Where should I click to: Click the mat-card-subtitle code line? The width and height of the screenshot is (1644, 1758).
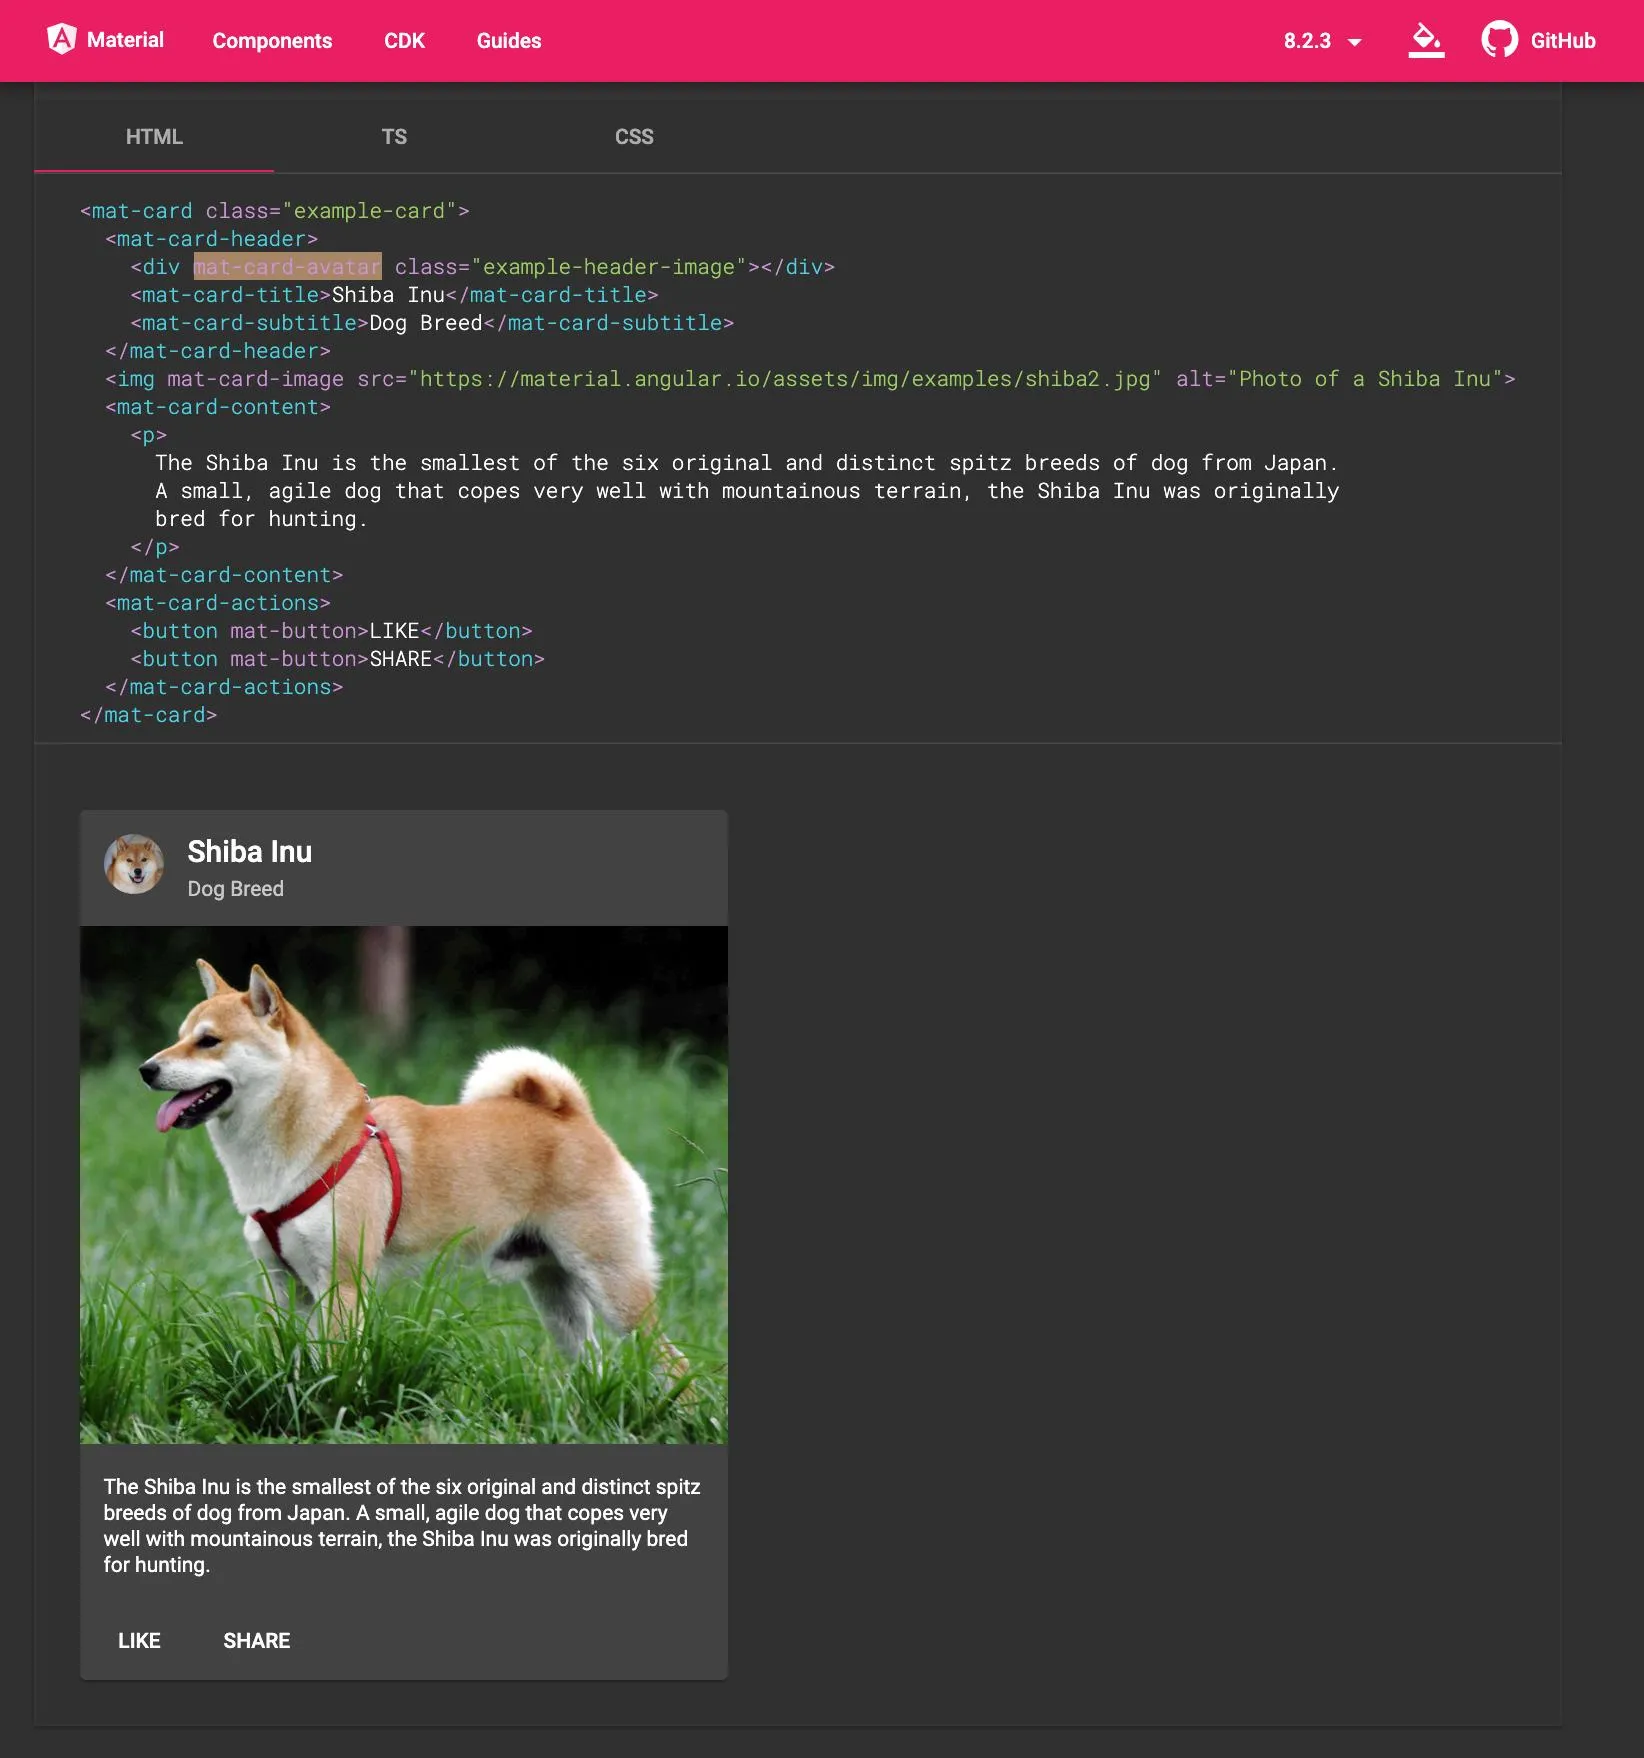pos(432,323)
